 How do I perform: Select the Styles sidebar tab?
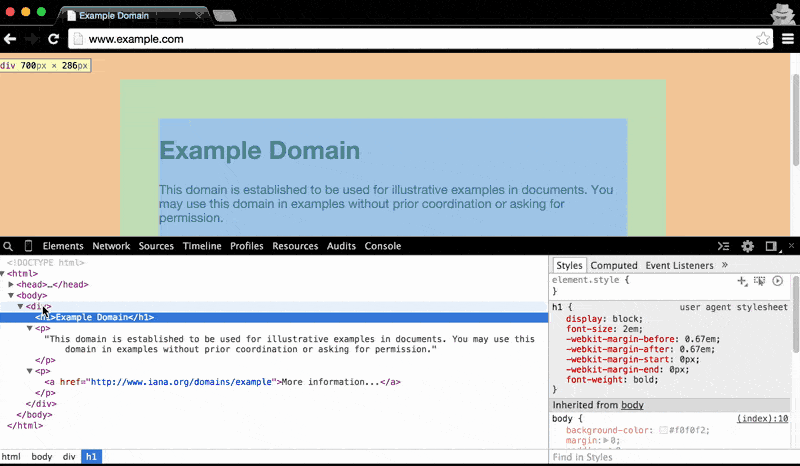pos(569,265)
